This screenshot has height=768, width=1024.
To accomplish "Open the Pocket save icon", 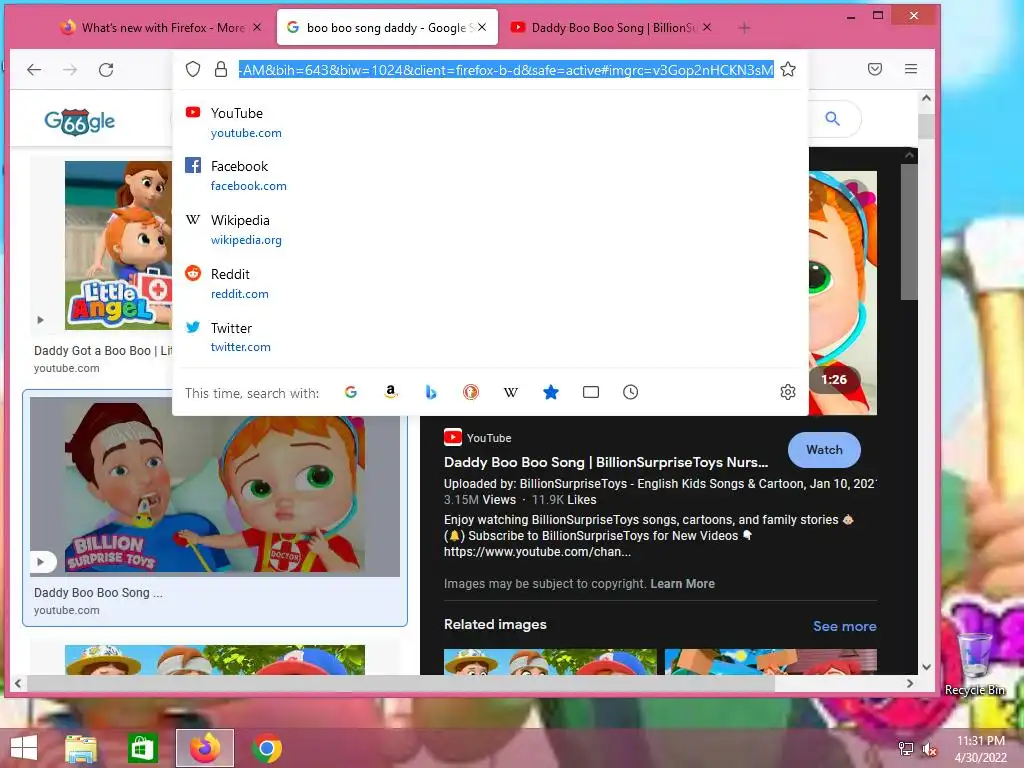I will [875, 69].
